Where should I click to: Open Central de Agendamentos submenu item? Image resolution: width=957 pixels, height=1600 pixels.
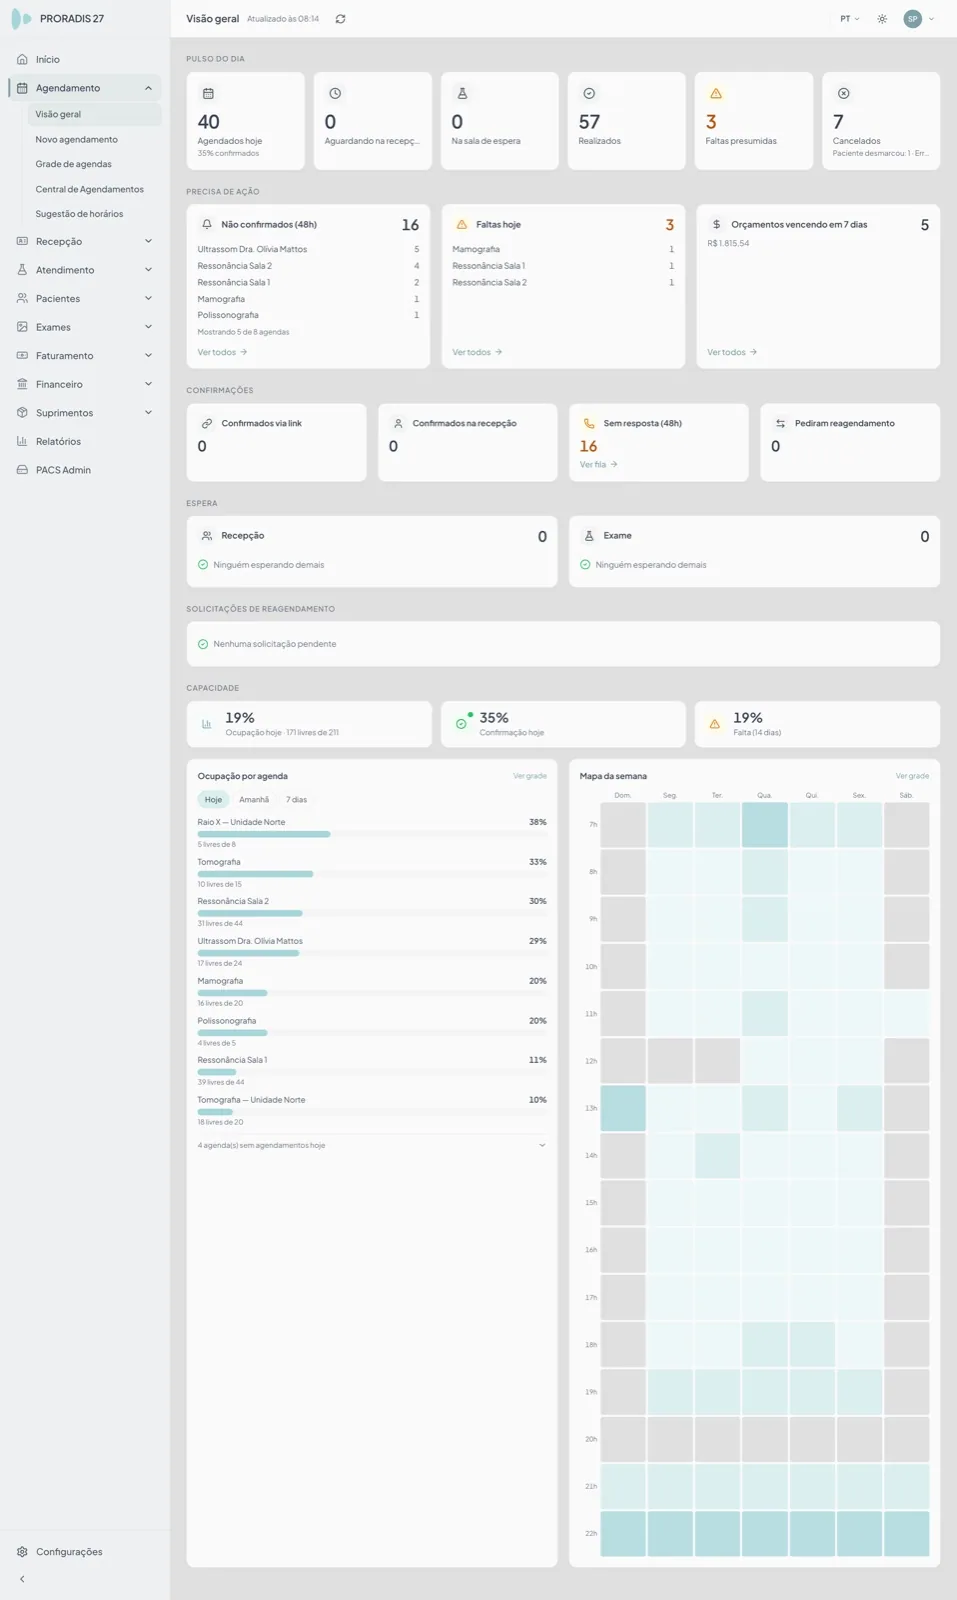point(90,189)
